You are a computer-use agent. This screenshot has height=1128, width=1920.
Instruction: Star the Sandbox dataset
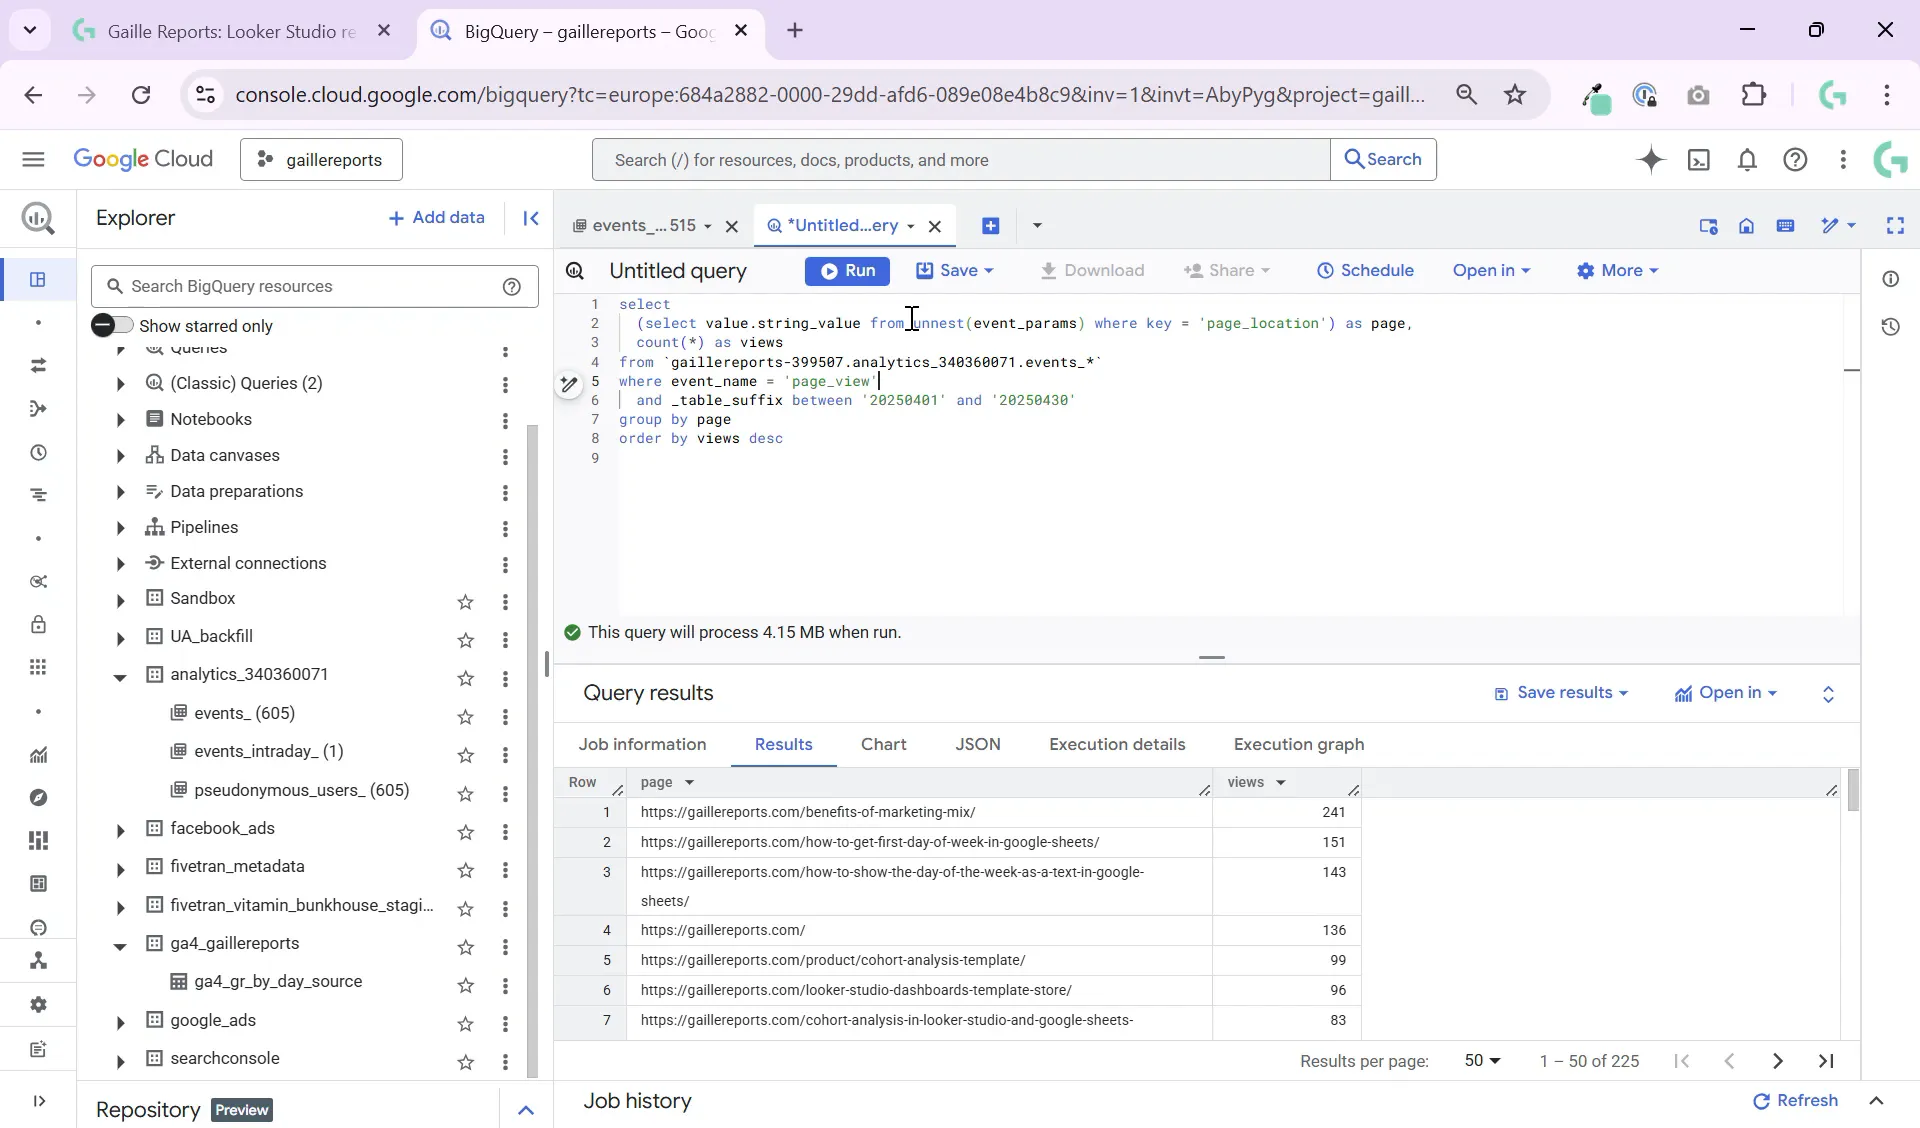click(x=466, y=603)
